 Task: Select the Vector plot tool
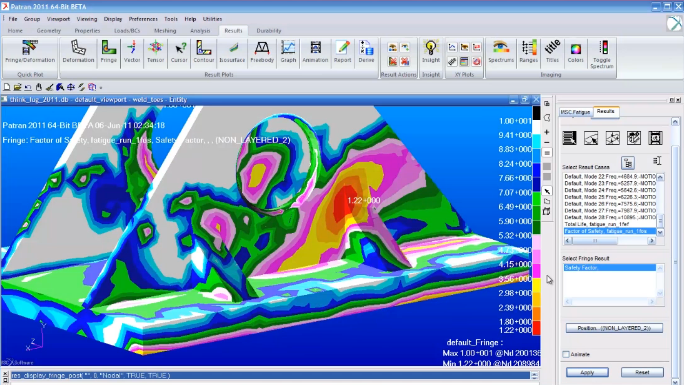[132, 52]
